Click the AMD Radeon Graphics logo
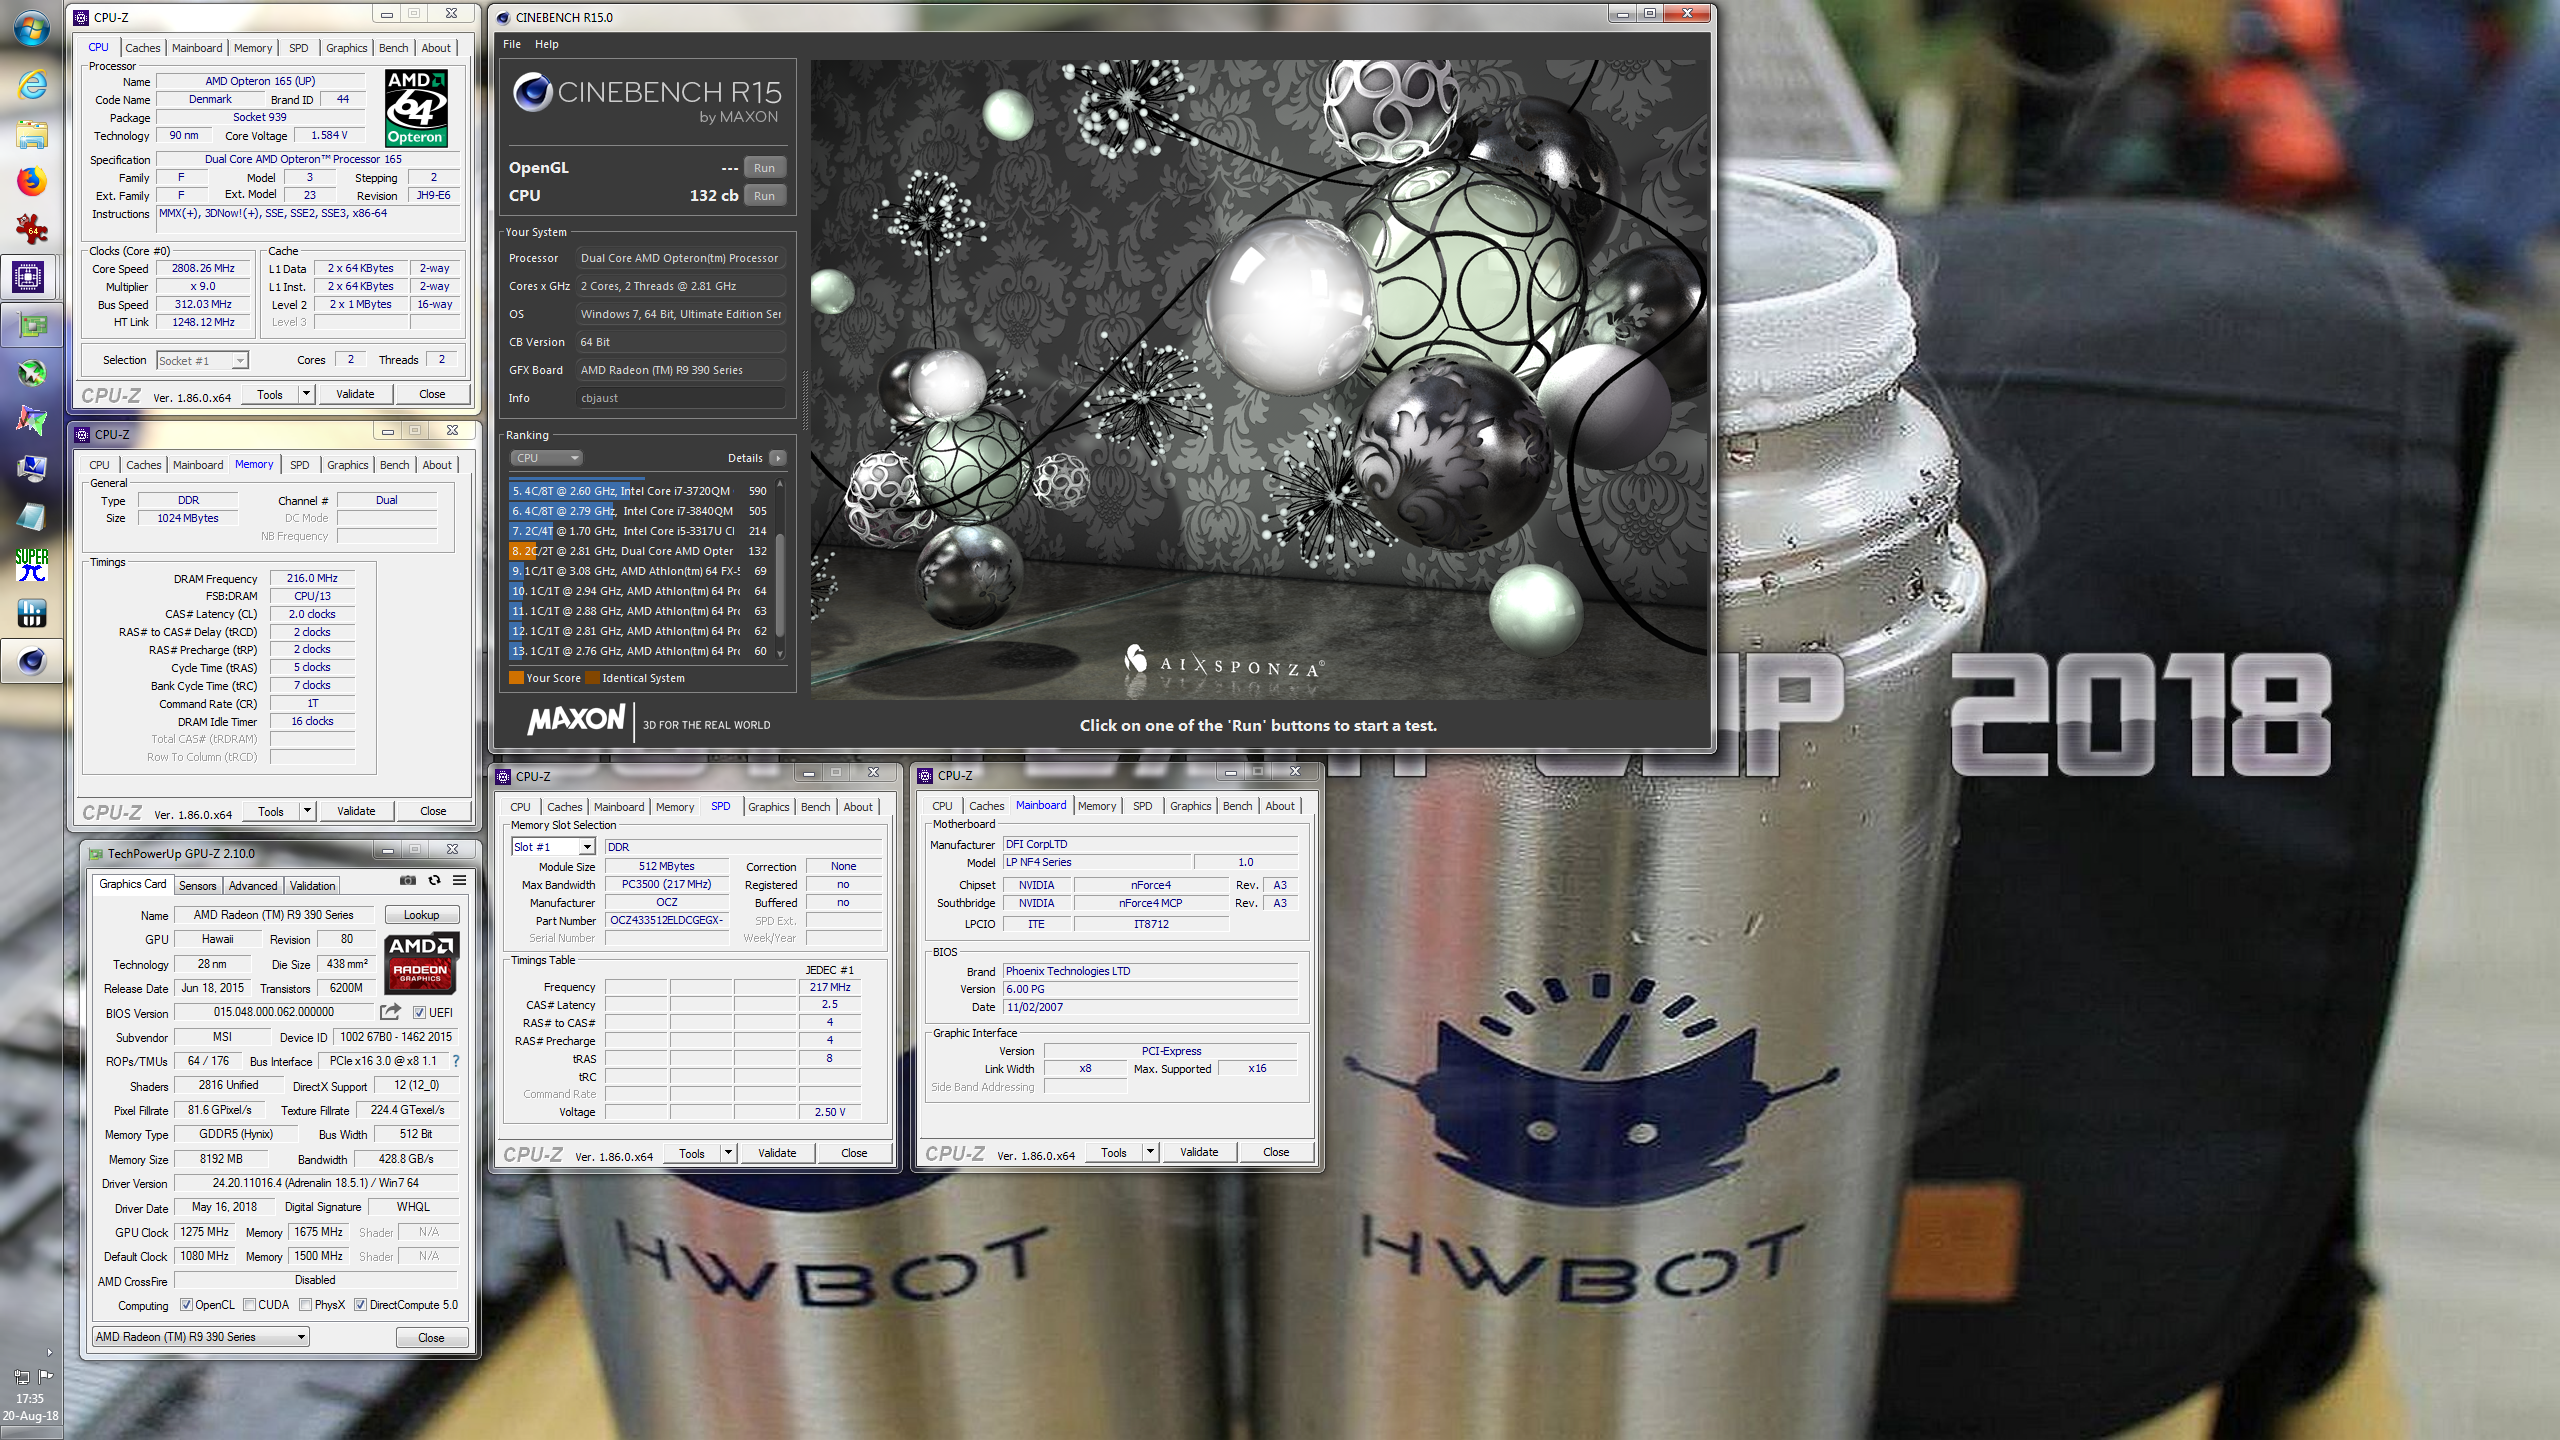This screenshot has height=1440, width=2560. pos(421,962)
